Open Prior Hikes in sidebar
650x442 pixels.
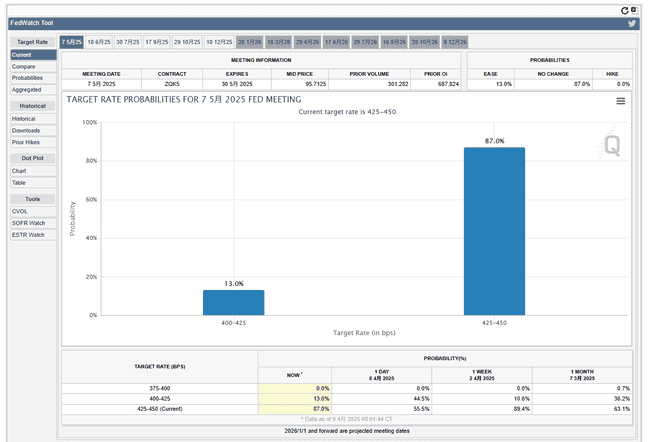(x=26, y=142)
